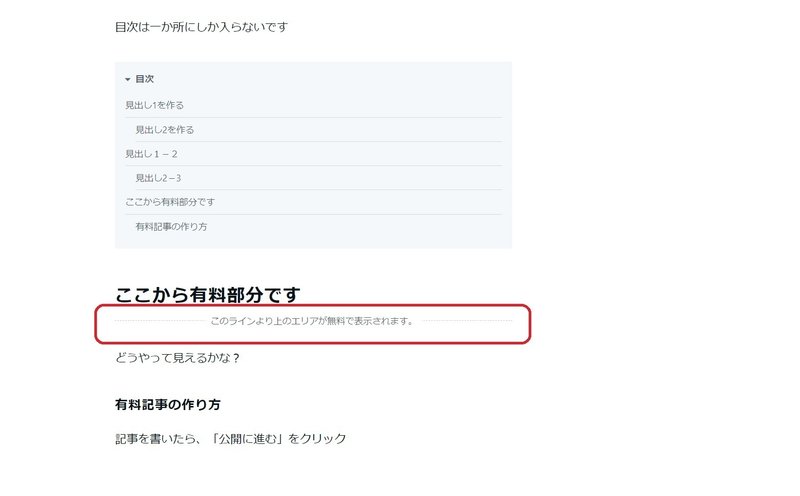The width and height of the screenshot is (800, 496).
Task: Click the dotted divider left of paywall text
Action: click(160, 321)
